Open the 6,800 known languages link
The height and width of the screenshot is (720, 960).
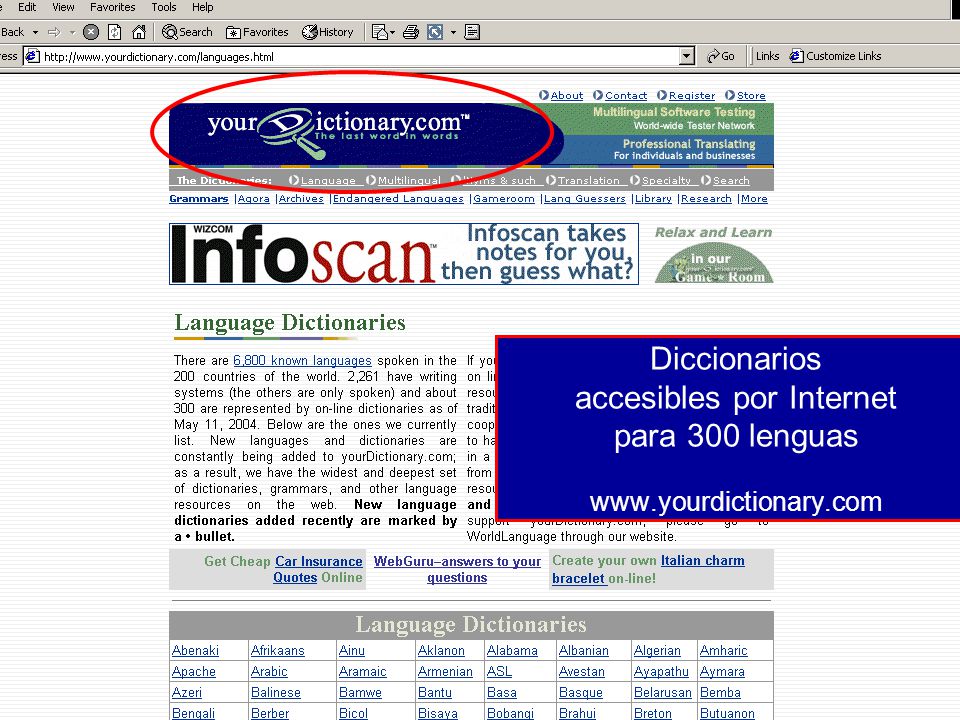(302, 361)
